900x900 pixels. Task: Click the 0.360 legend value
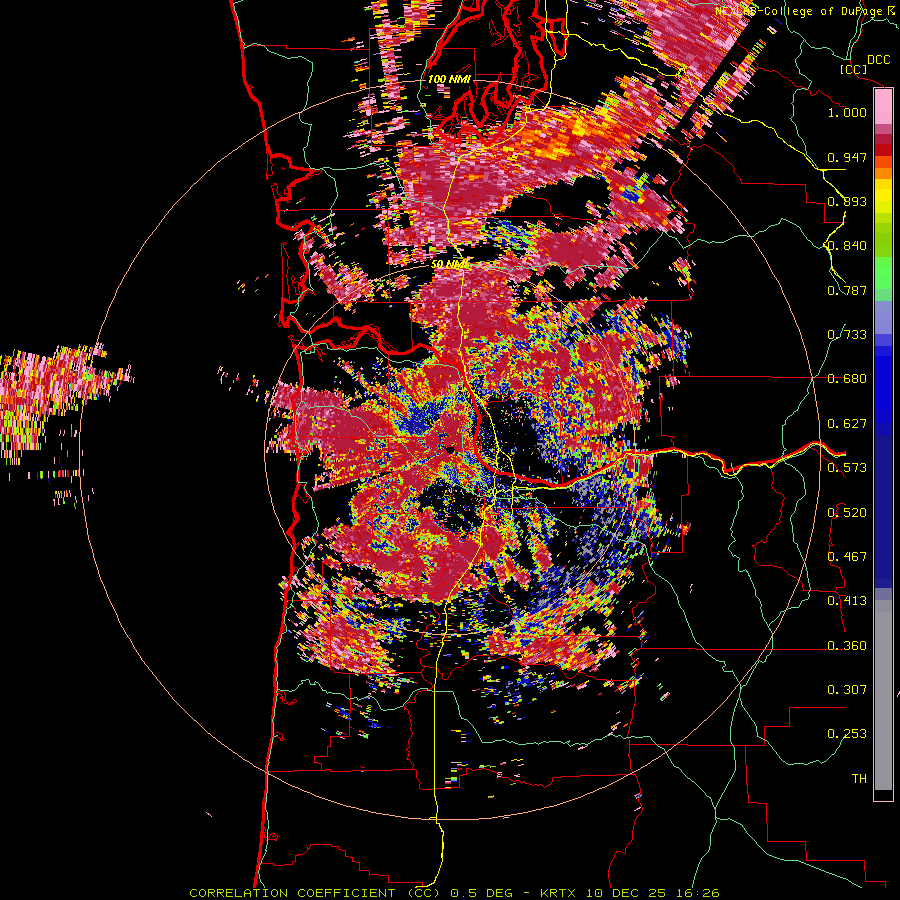pyautogui.click(x=847, y=646)
